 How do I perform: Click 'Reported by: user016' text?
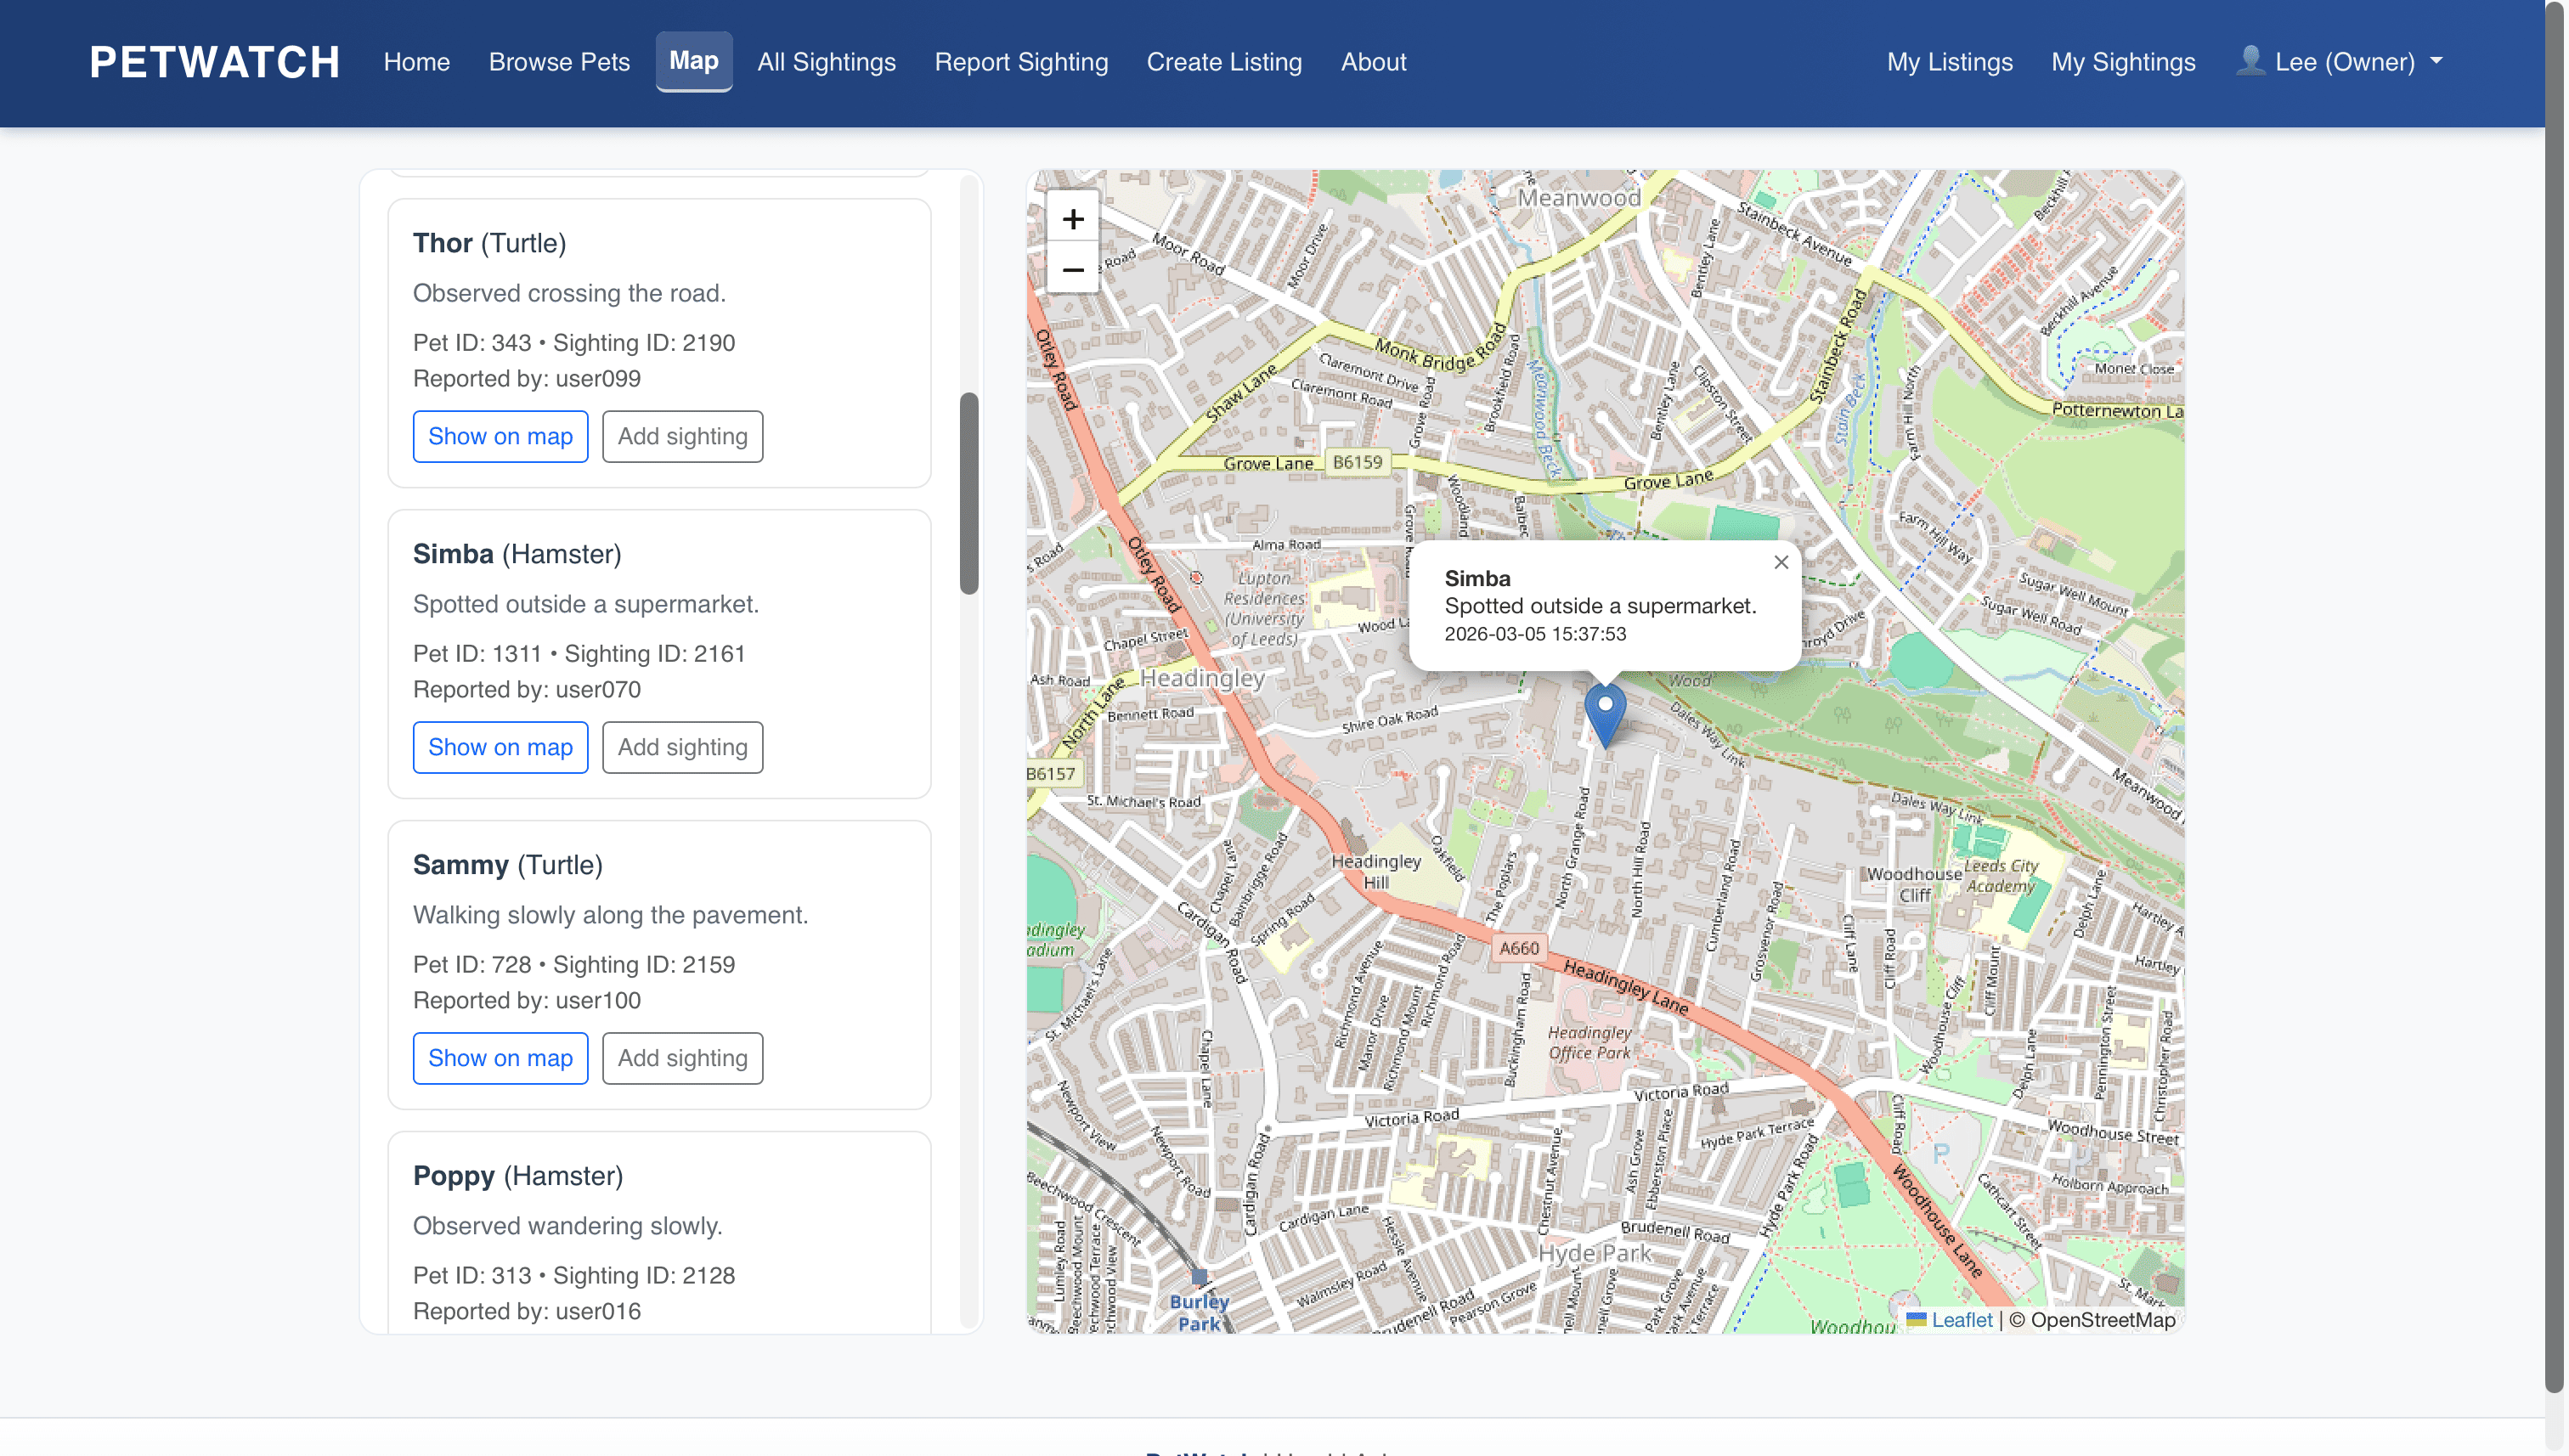pyautogui.click(x=527, y=1312)
